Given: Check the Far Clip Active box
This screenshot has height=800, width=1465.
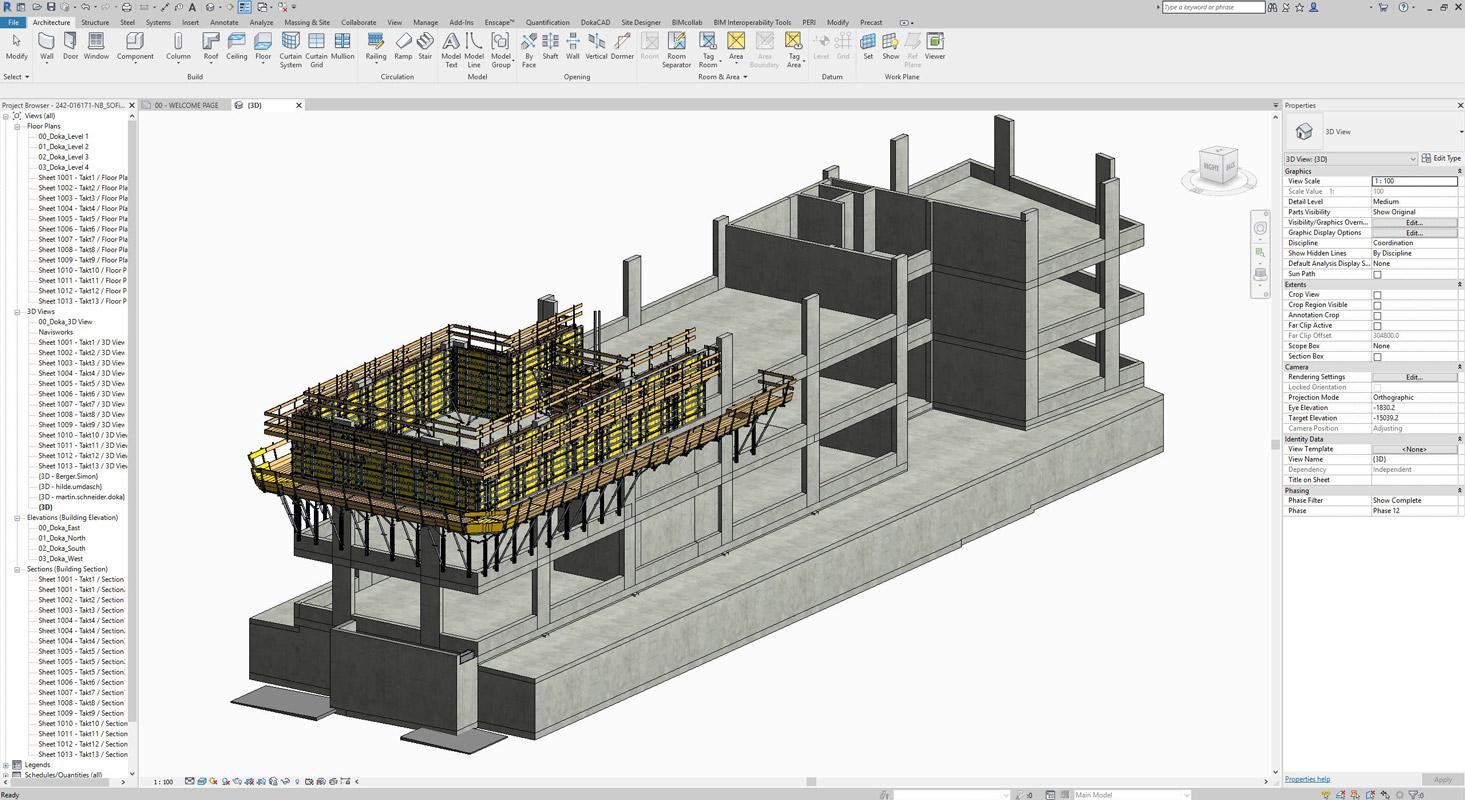Looking at the screenshot, I should tap(1377, 326).
